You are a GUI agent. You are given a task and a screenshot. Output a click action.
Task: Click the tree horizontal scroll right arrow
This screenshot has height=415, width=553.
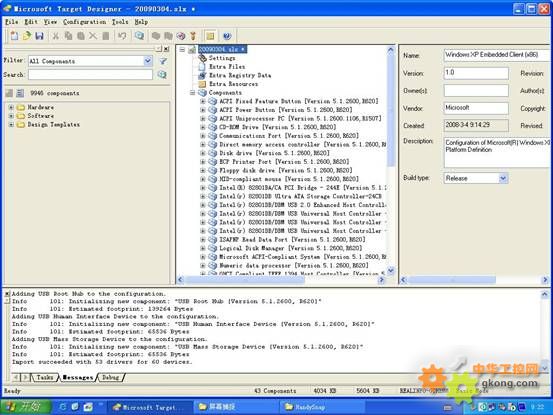coord(381,280)
